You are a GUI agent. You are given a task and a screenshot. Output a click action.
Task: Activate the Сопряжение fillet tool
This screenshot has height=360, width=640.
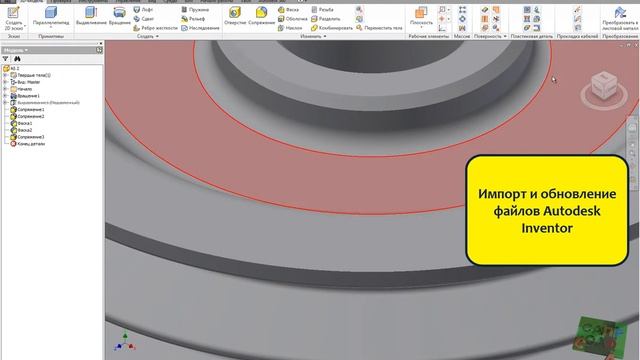coord(261,17)
